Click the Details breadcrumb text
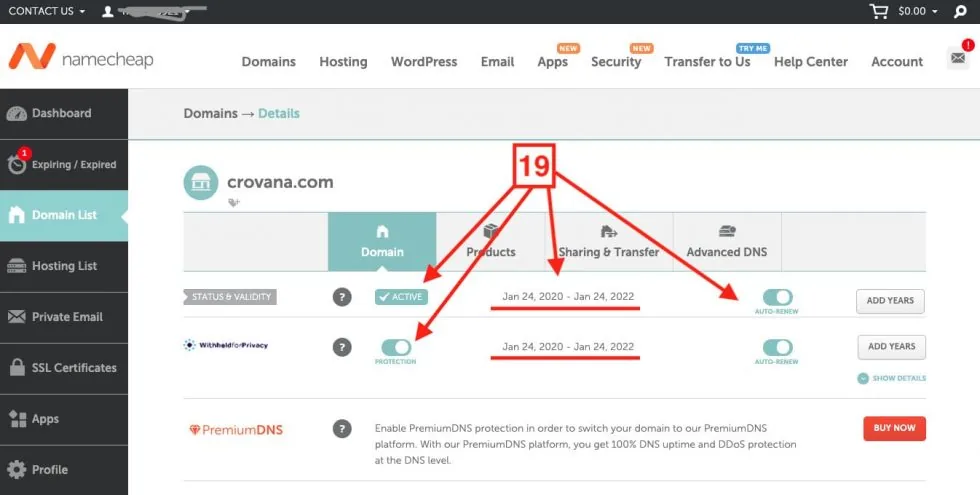The height and width of the screenshot is (495, 980). click(x=279, y=114)
